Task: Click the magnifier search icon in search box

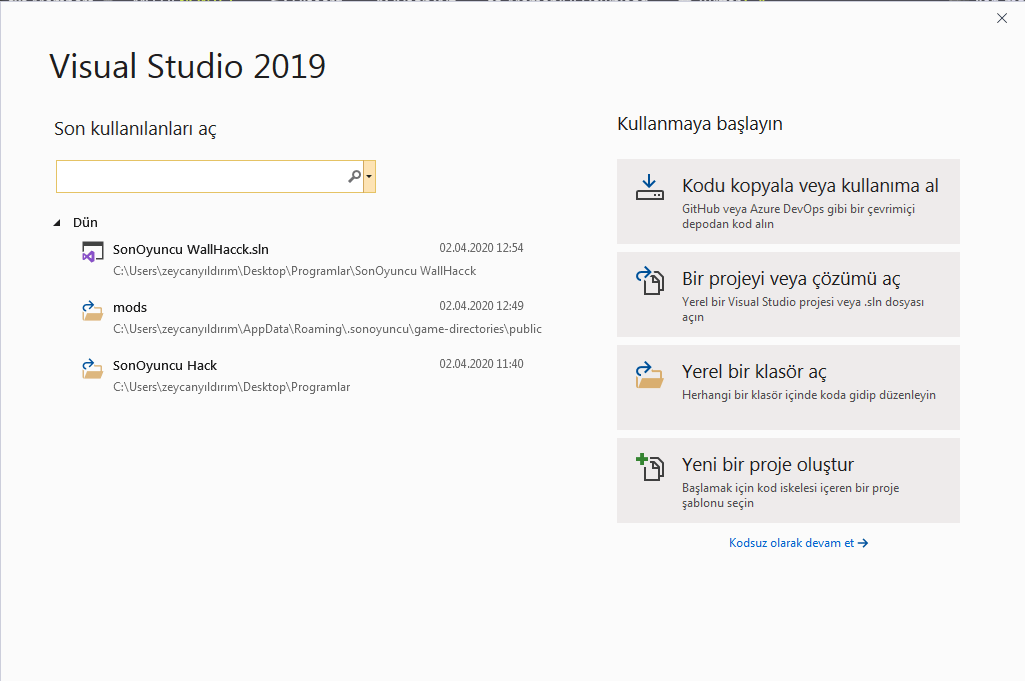Action: pyautogui.click(x=354, y=176)
